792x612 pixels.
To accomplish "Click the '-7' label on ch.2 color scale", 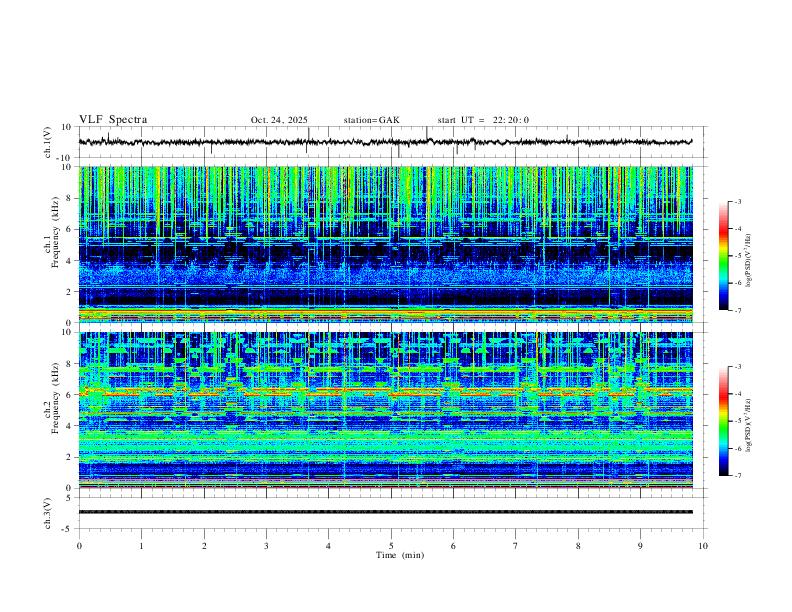I will click(737, 476).
